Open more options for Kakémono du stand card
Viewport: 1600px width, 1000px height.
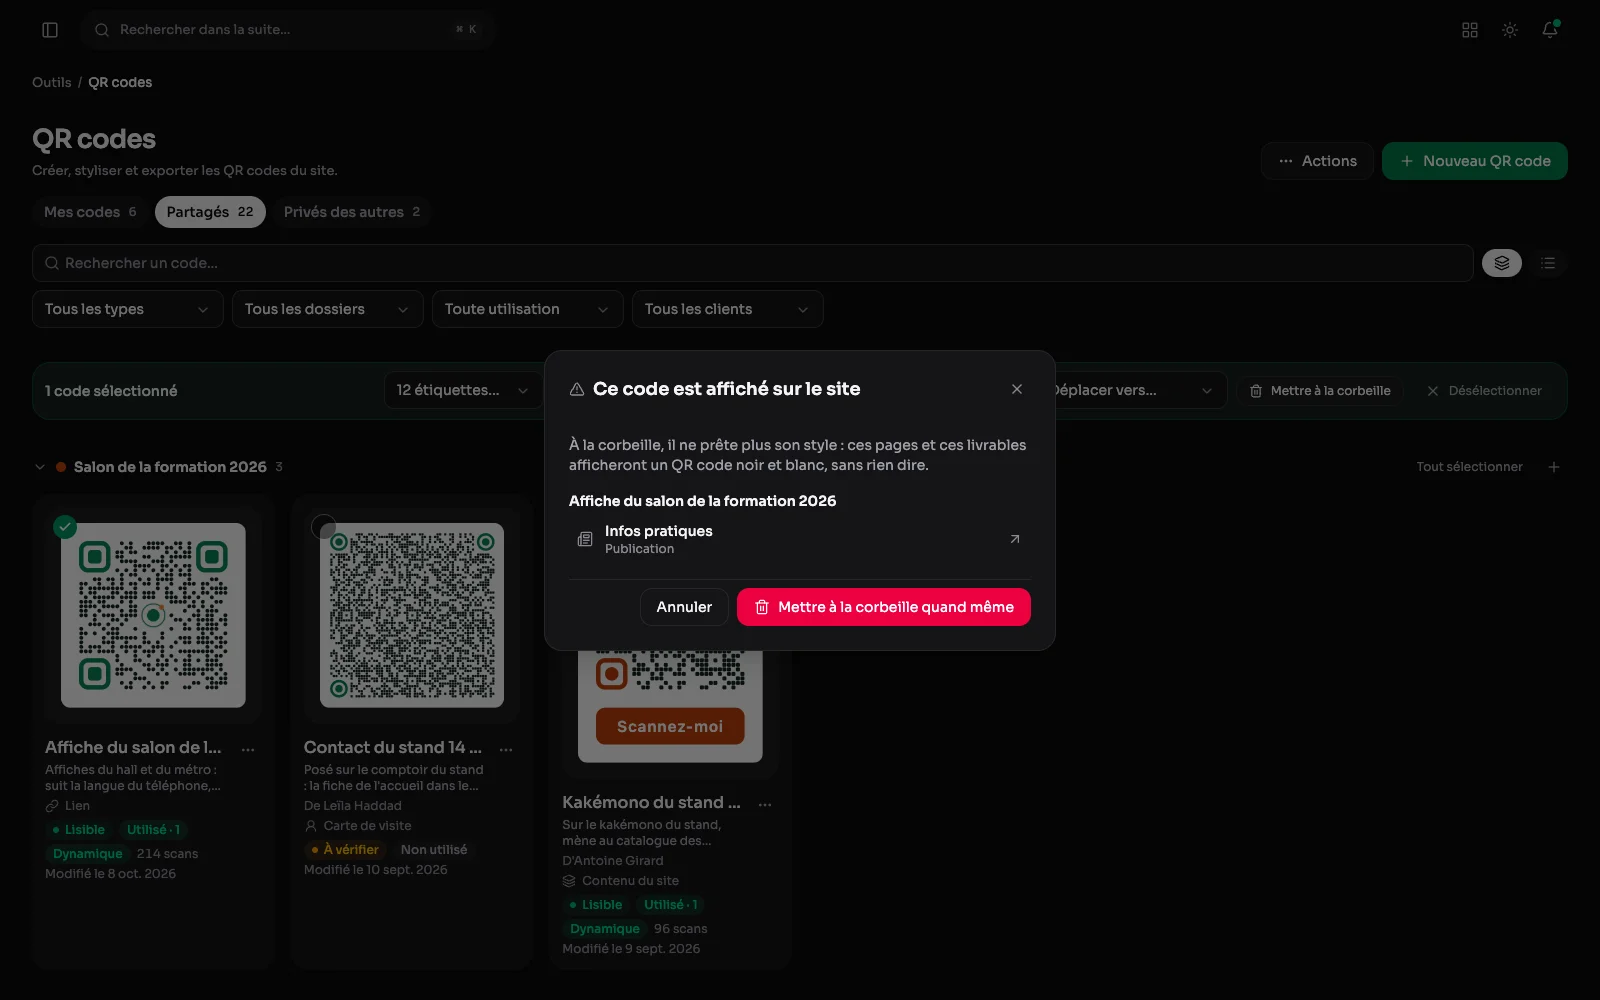point(765,804)
